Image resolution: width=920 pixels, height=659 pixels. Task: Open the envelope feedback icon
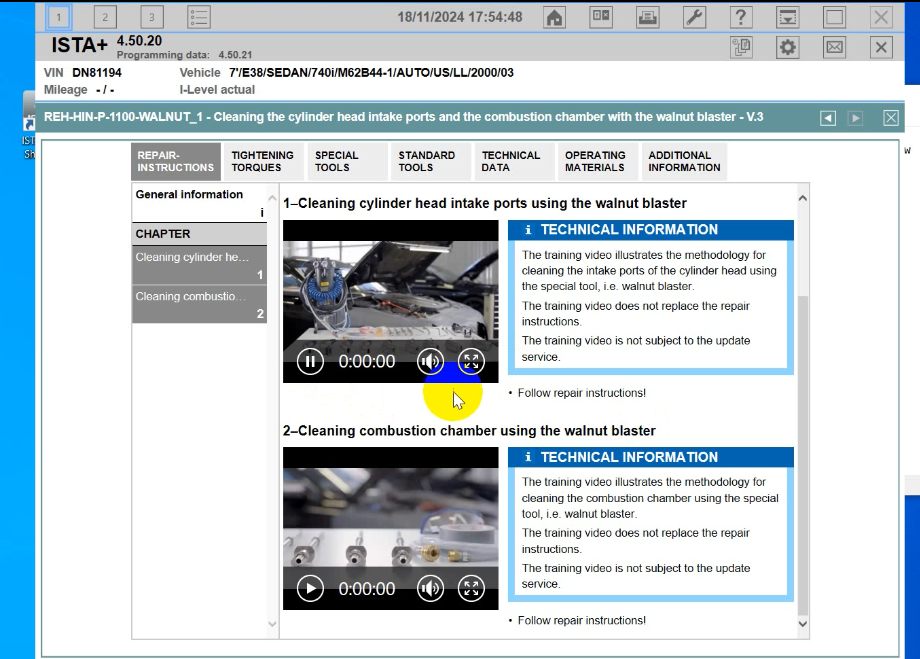tap(834, 47)
